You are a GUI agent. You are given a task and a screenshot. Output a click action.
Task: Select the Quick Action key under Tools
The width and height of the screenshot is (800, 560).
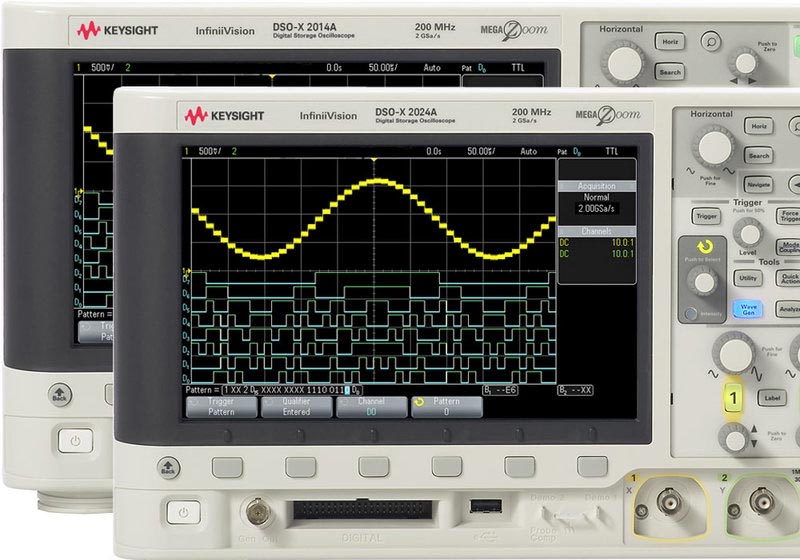[788, 278]
